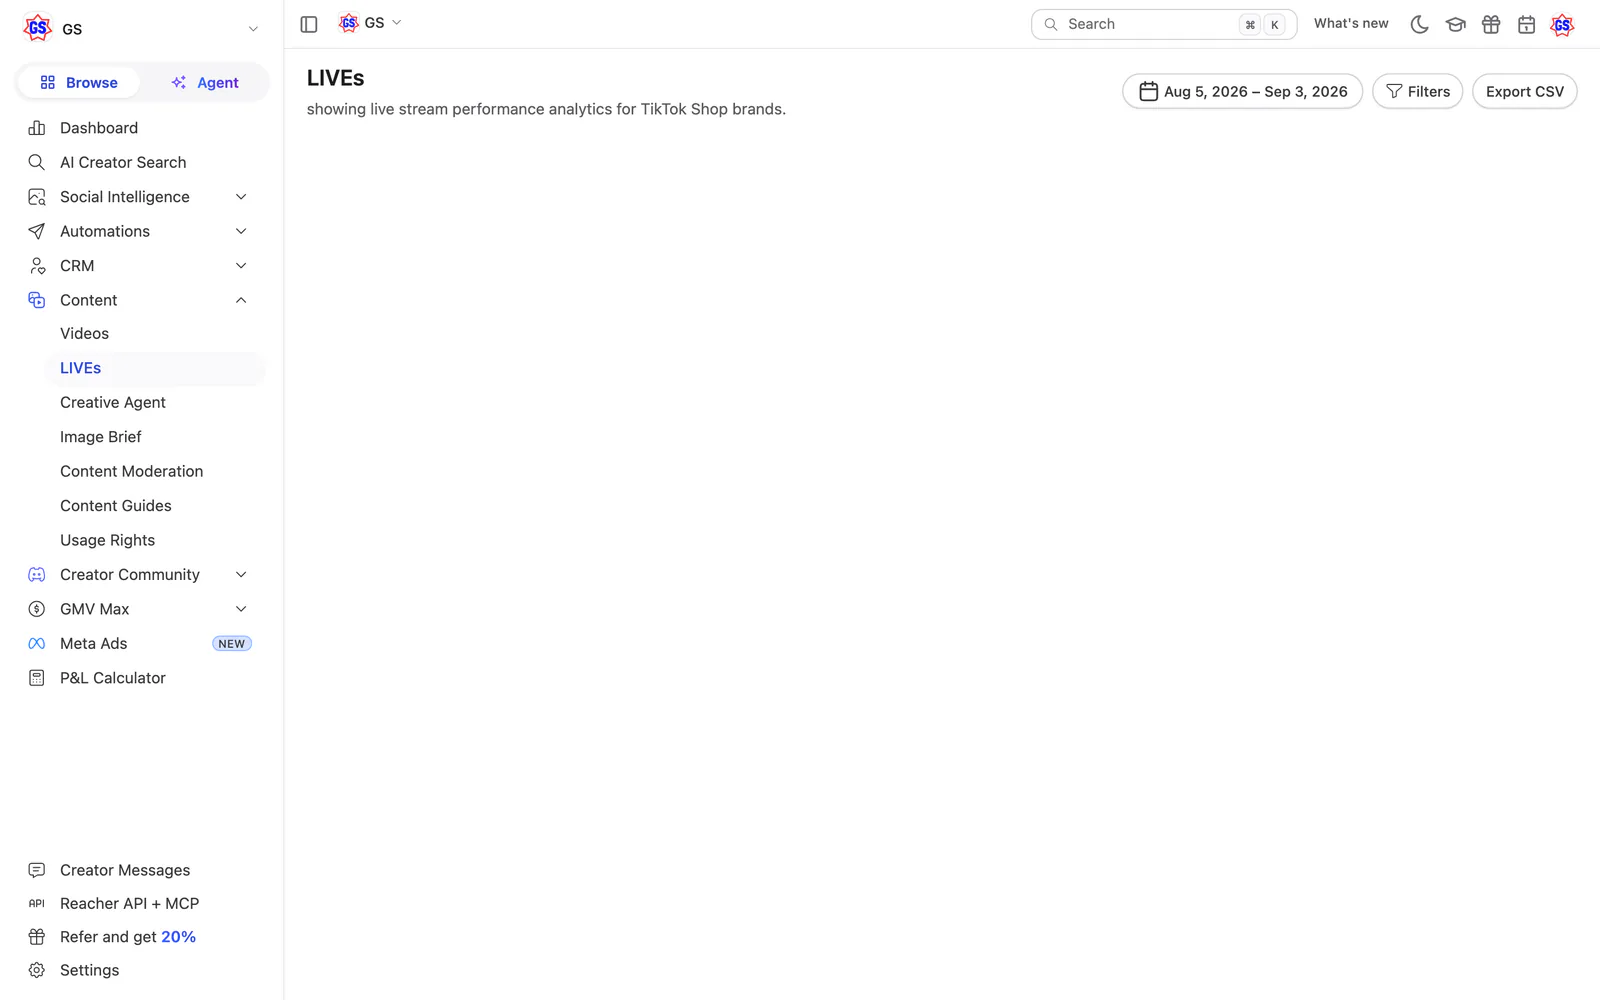Open the Image Brief page
Viewport: 1600px width, 1000px height.
pyautogui.click(x=101, y=437)
